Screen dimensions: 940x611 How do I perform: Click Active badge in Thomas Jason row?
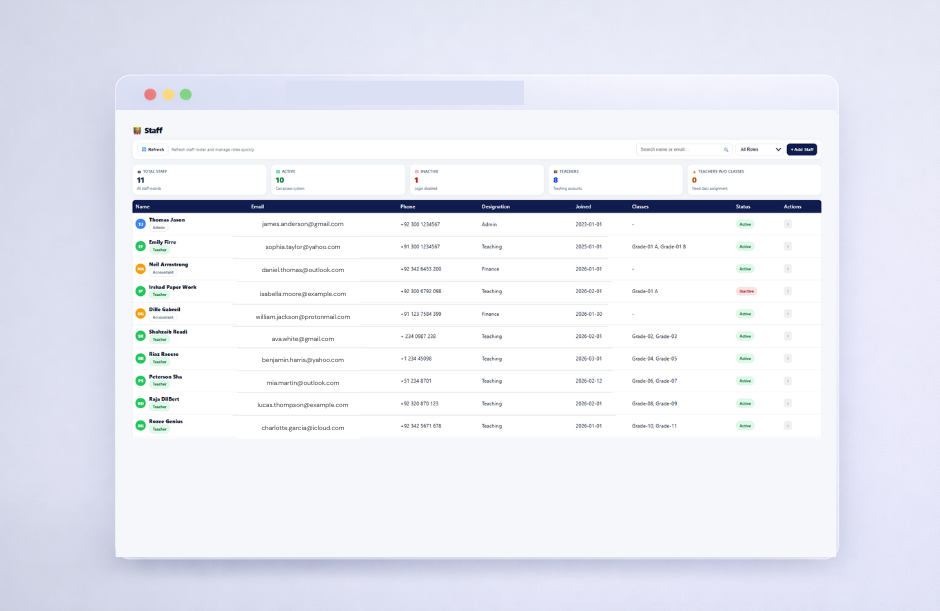click(745, 224)
